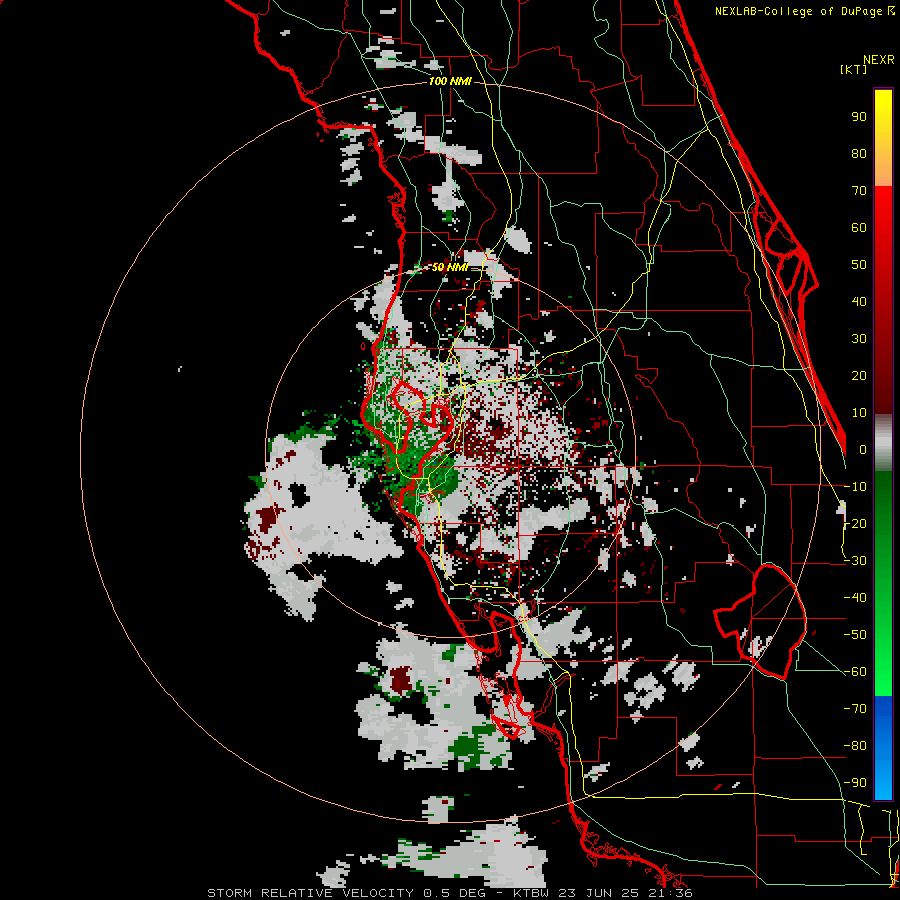
Task: Click the -10 knot colorbar label
Action: click(x=855, y=487)
